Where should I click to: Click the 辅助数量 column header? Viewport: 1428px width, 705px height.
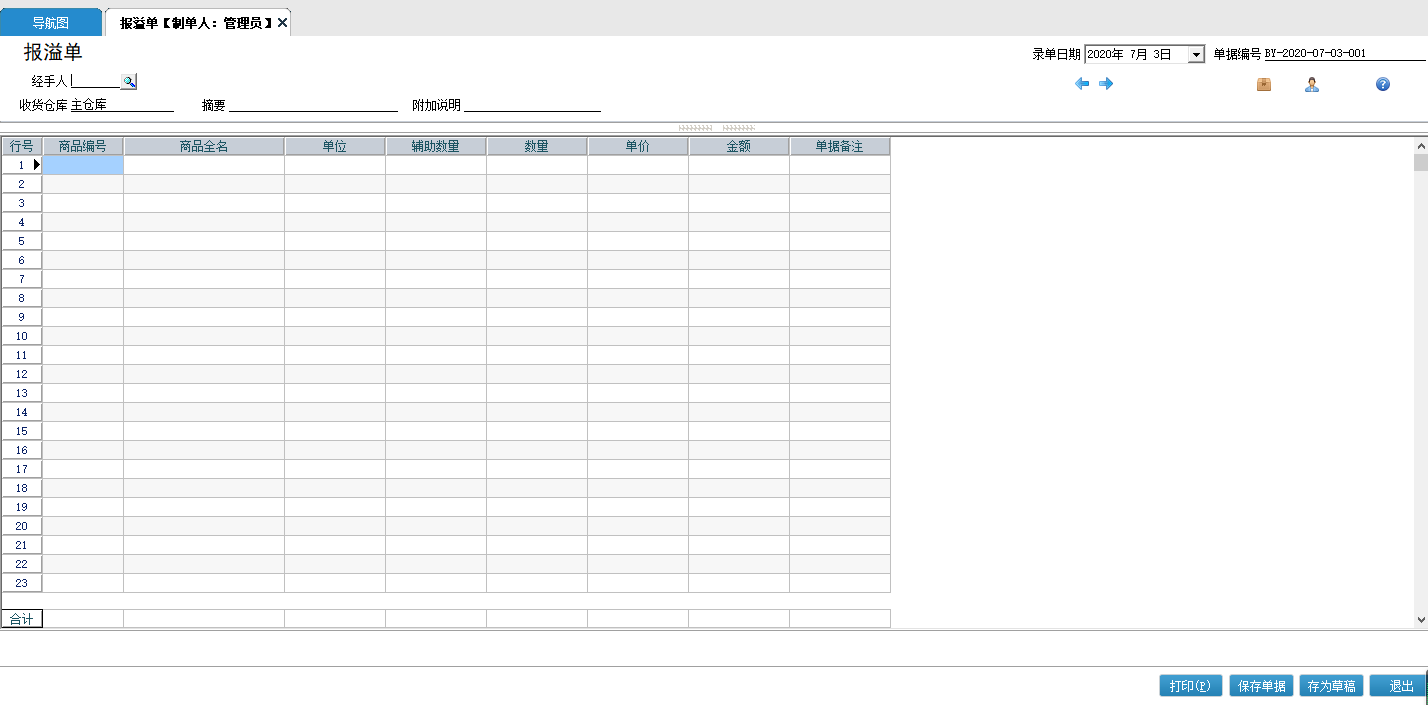coord(436,146)
